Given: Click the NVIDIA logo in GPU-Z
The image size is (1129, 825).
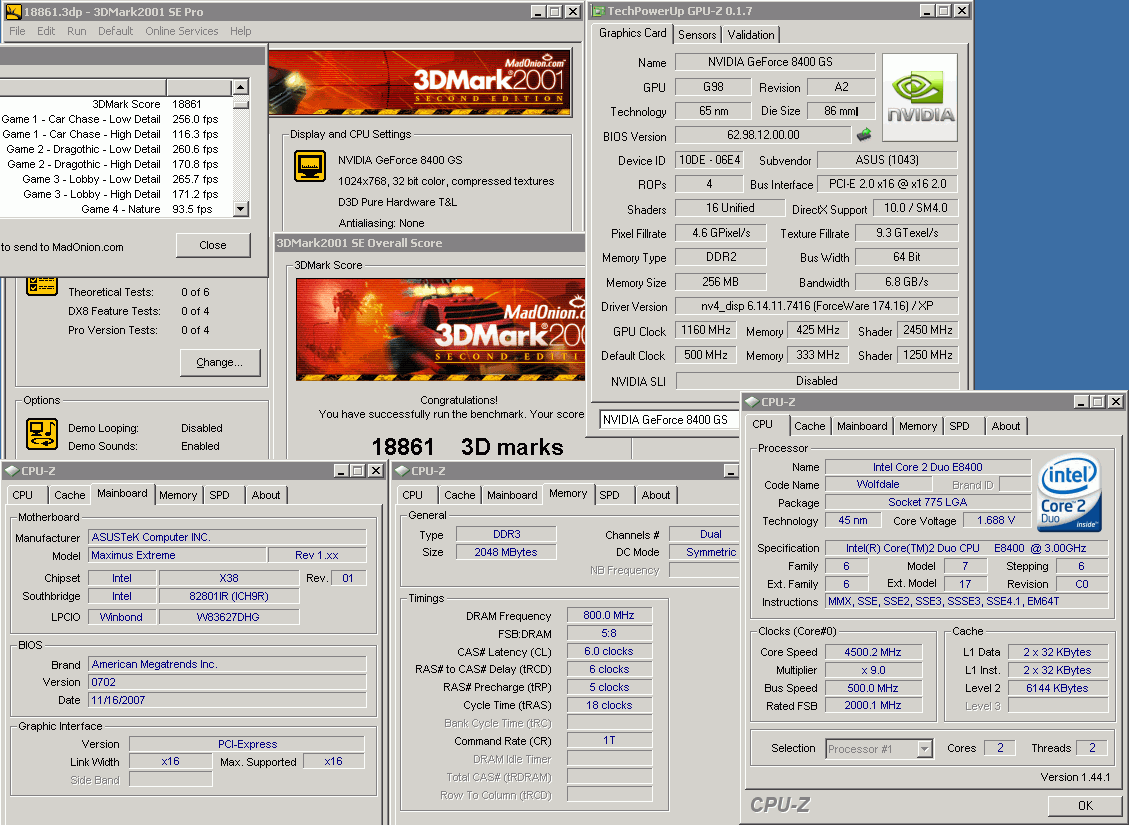Looking at the screenshot, I should point(920,97).
